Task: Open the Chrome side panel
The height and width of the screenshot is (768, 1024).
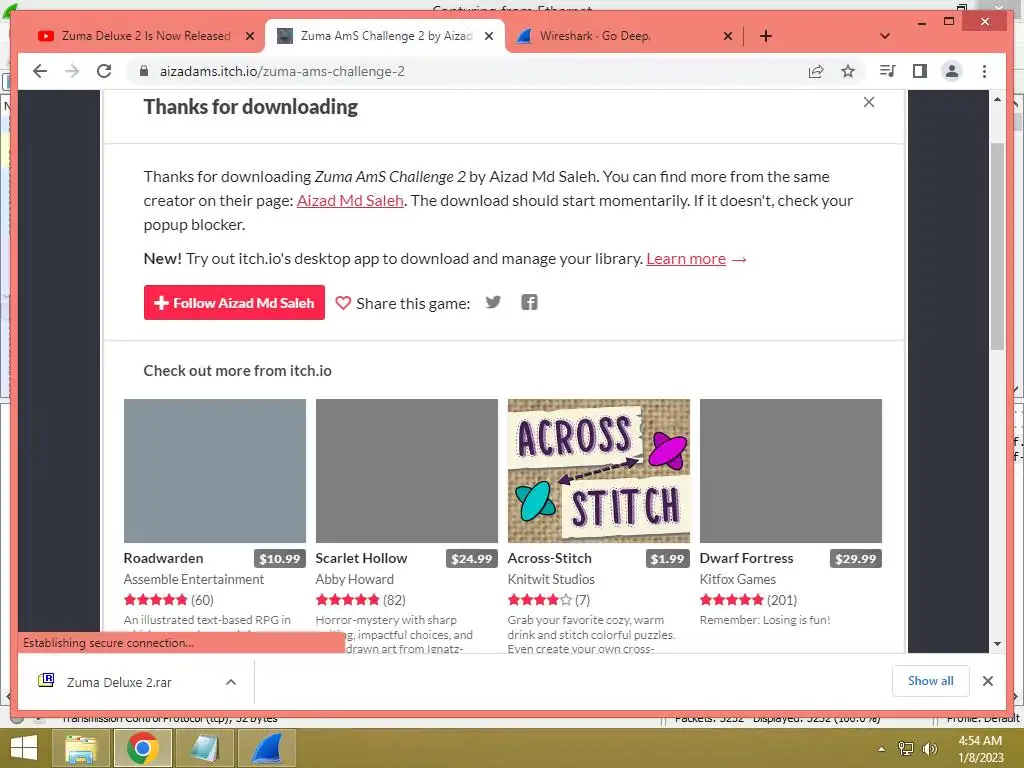Action: 920,71
